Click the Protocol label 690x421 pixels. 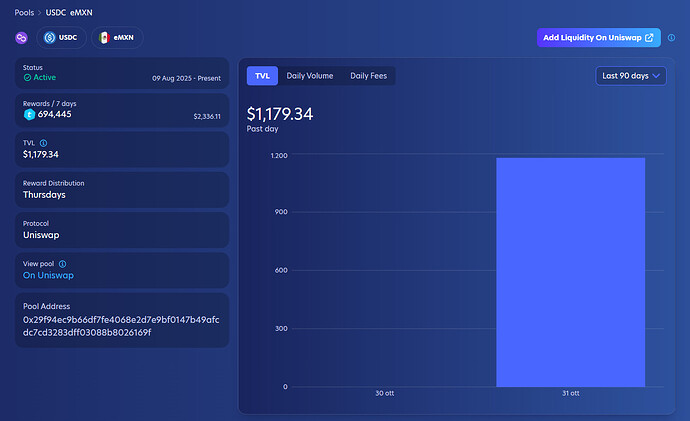click(36, 223)
